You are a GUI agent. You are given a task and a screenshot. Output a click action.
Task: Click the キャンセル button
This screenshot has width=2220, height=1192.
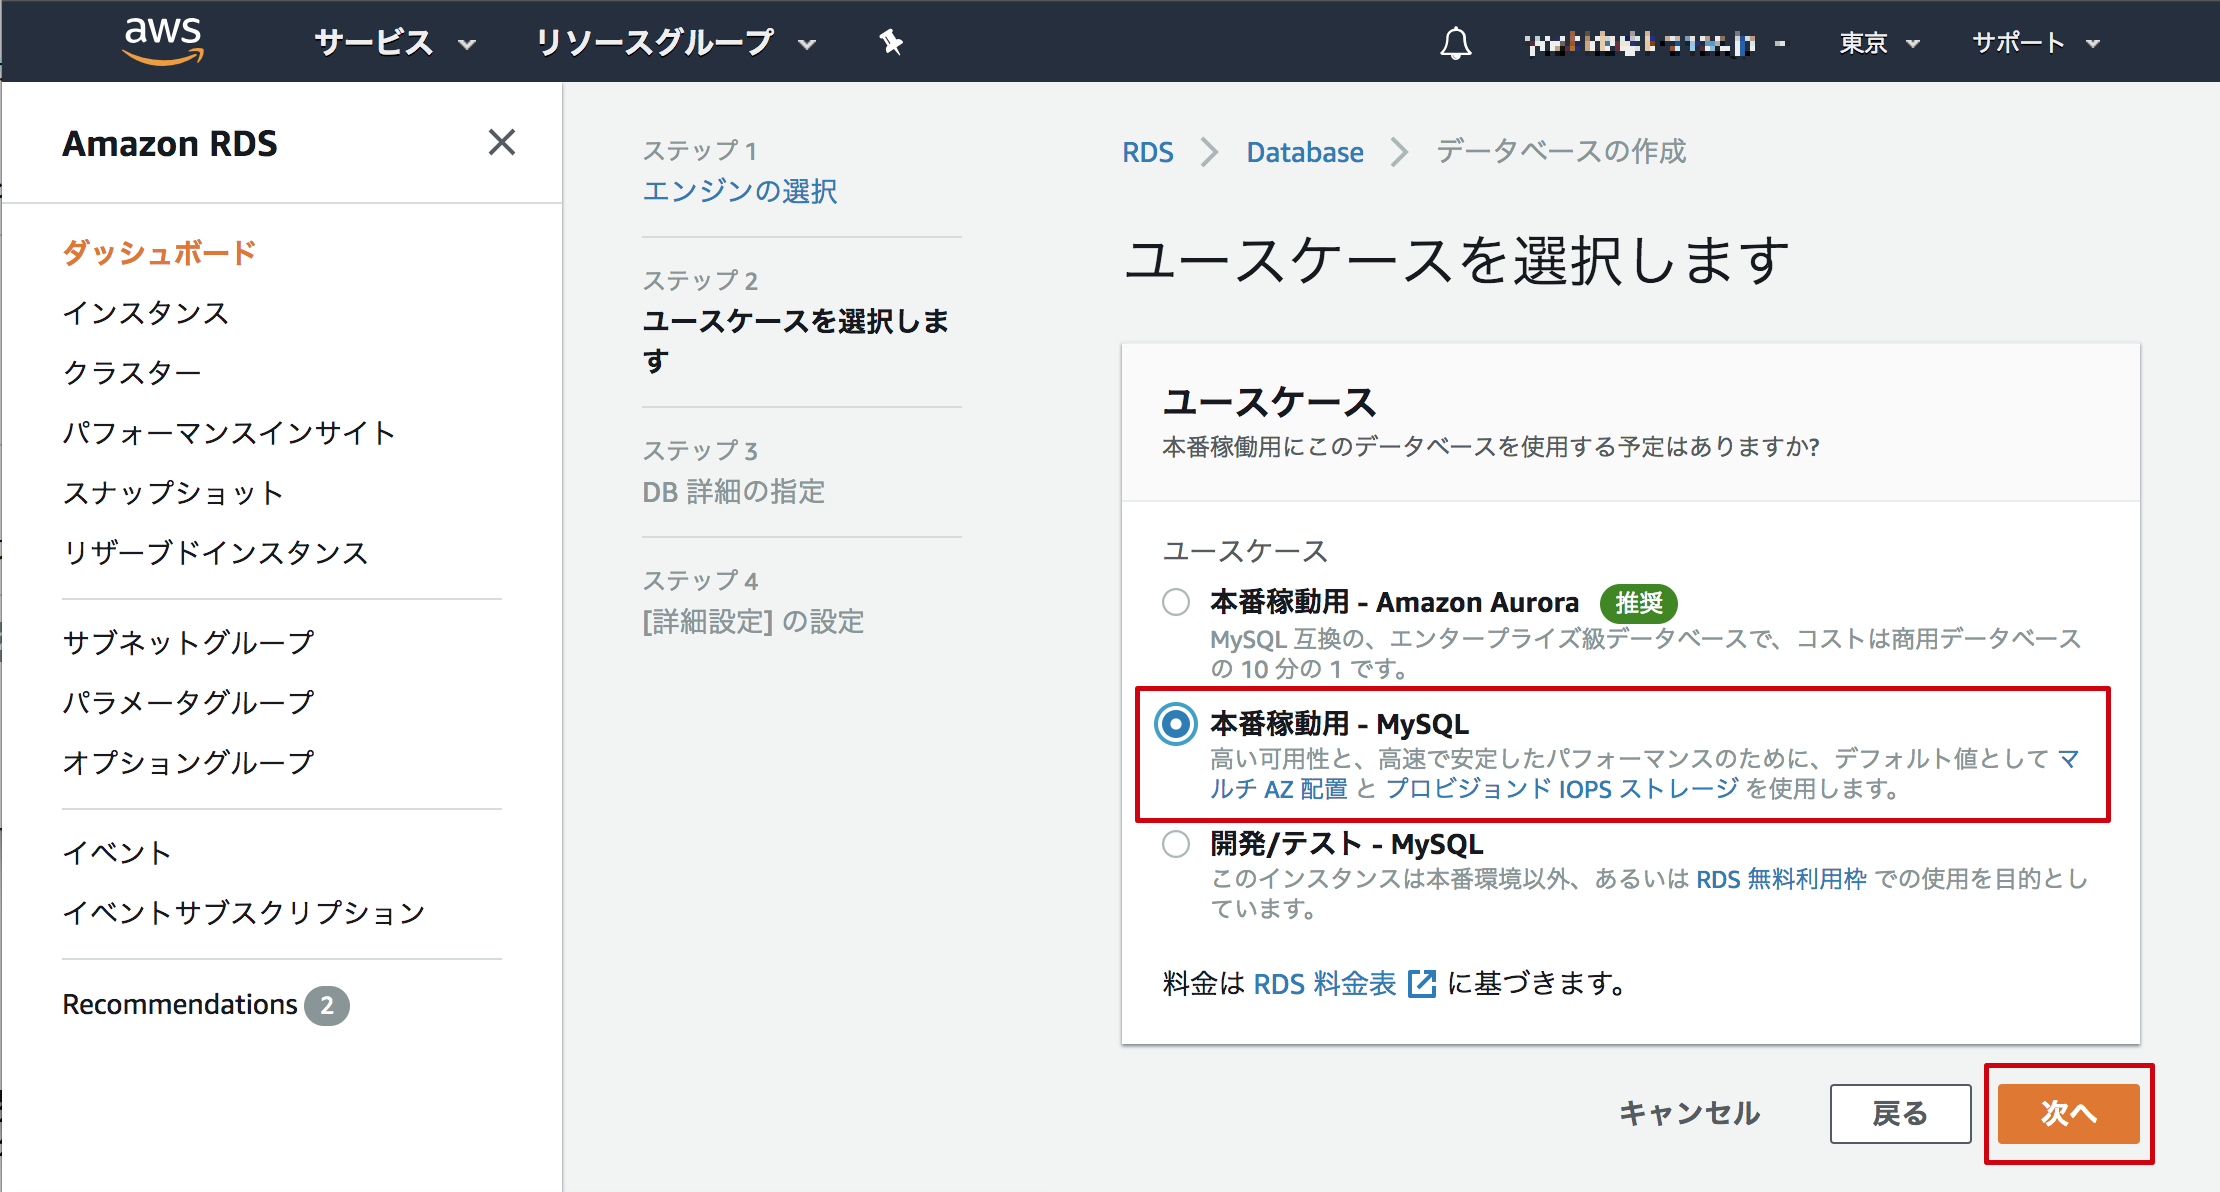tap(1689, 1113)
